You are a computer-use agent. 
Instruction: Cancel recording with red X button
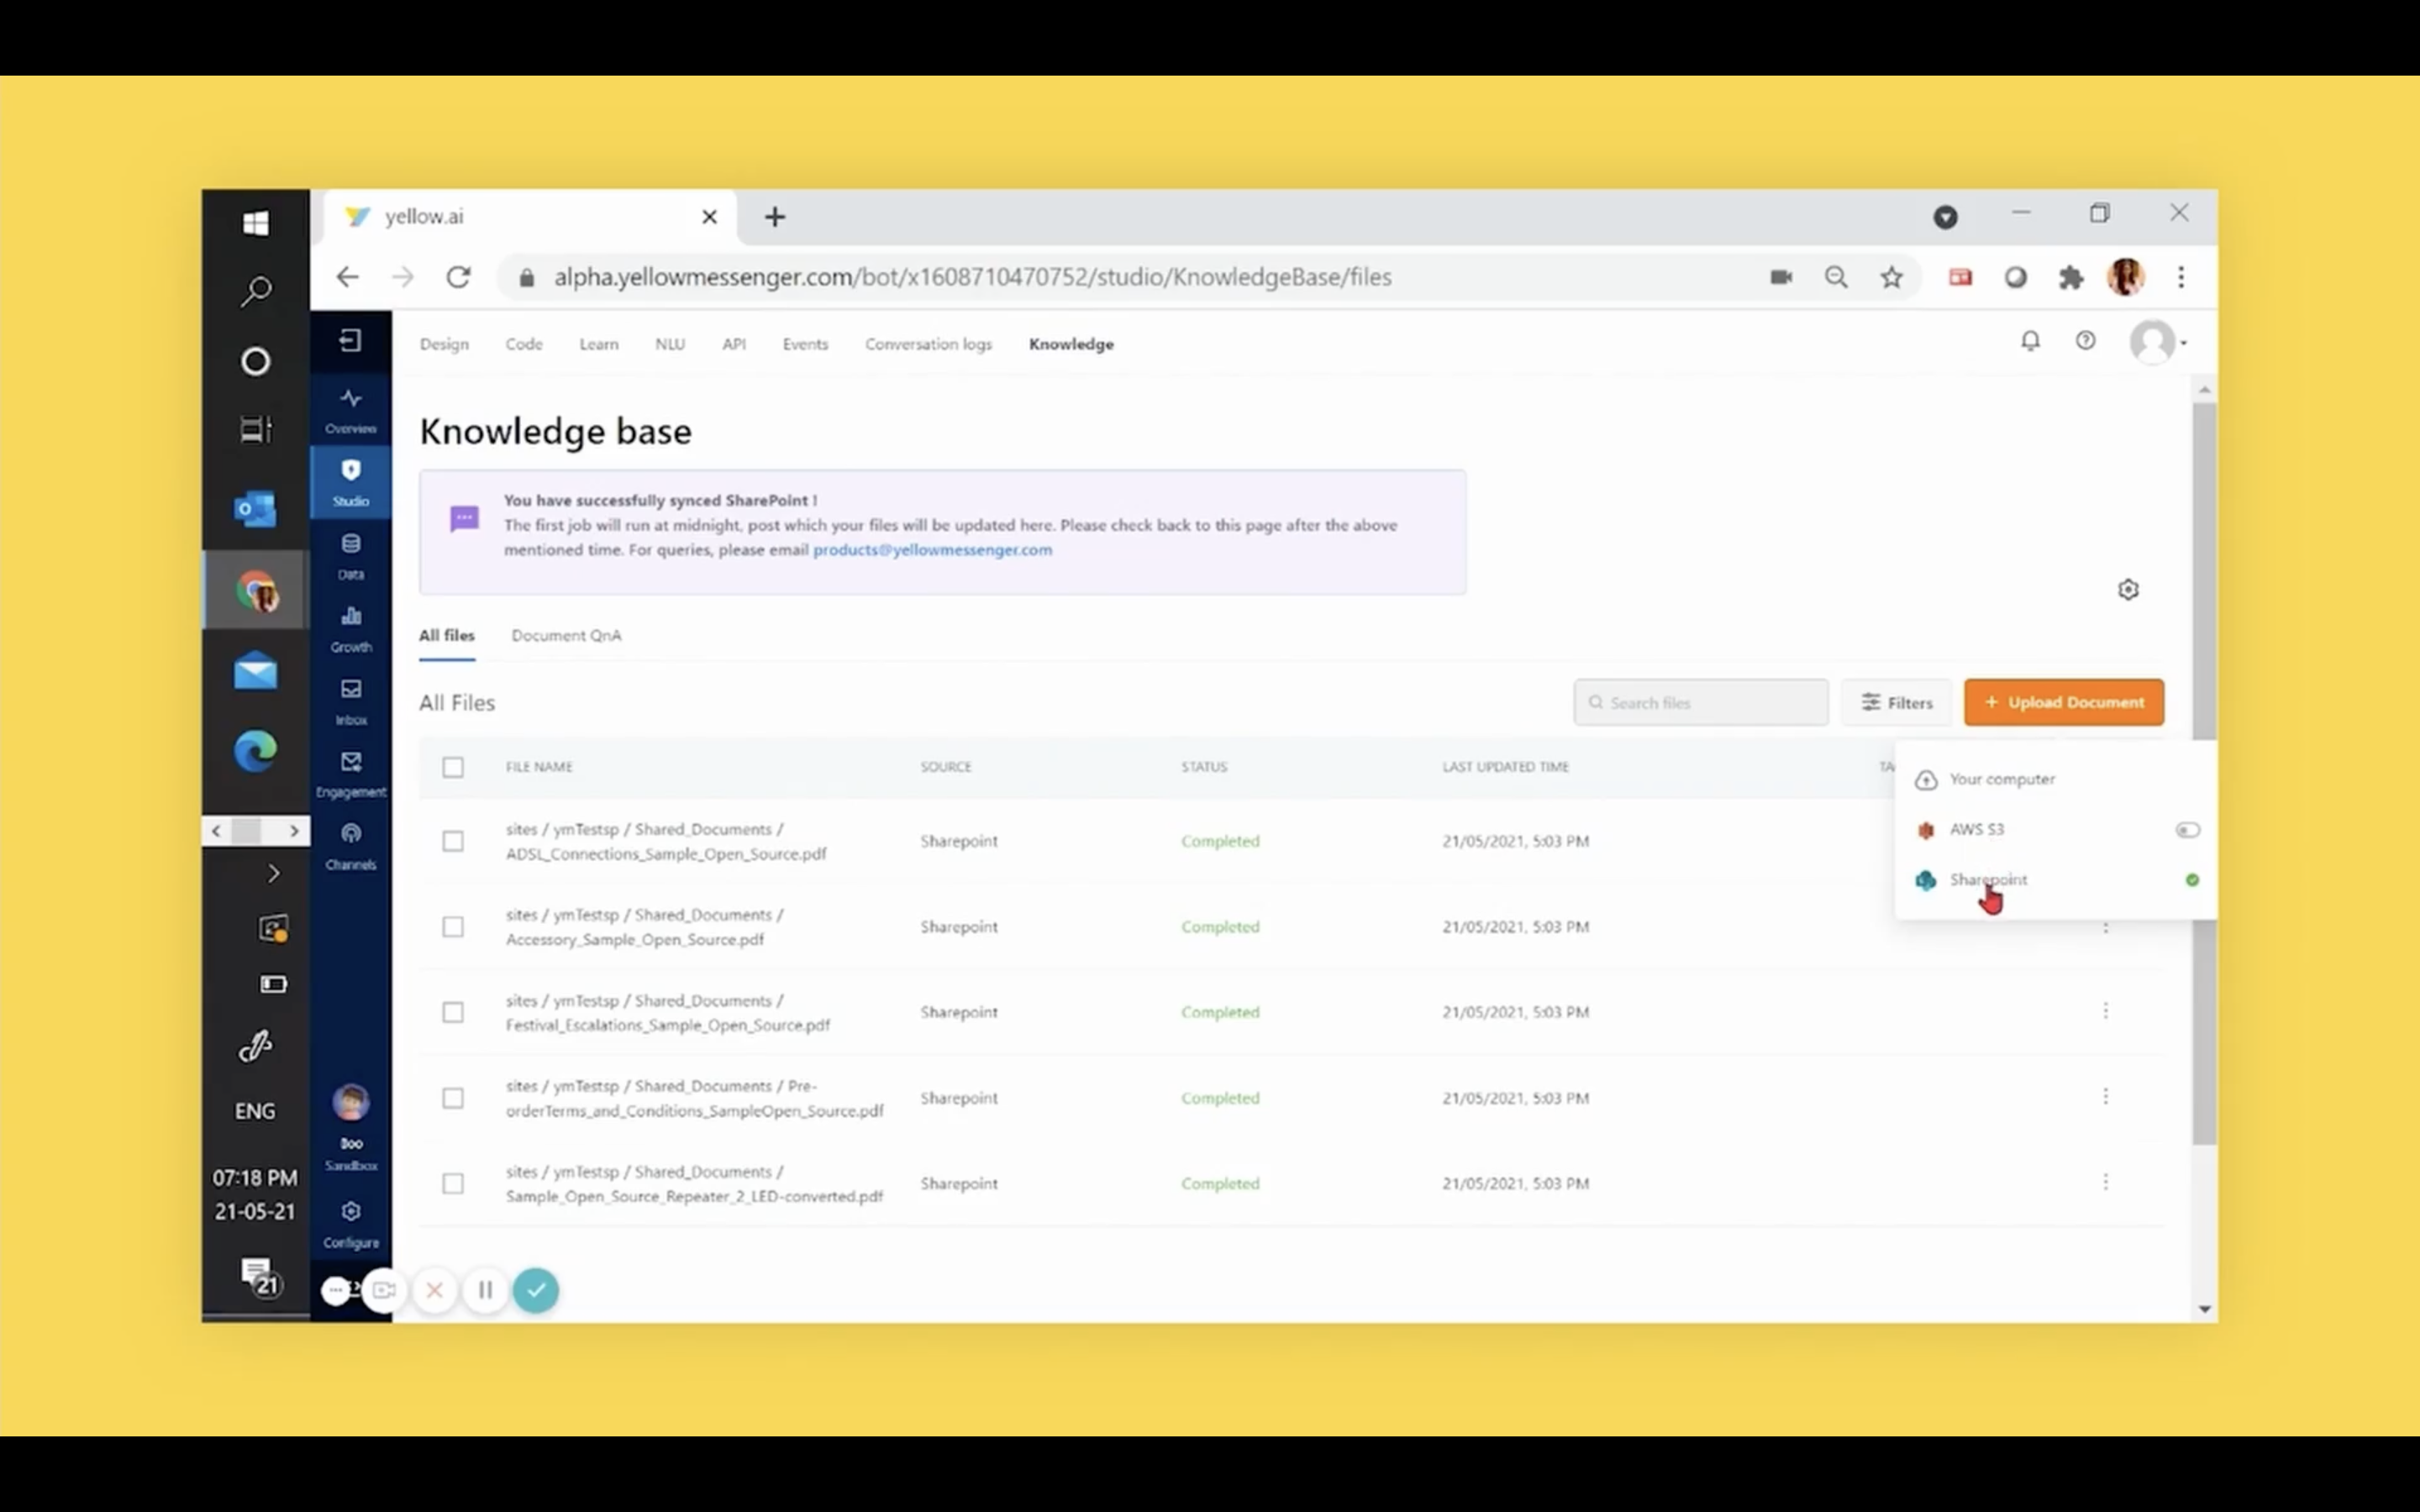pos(435,1290)
